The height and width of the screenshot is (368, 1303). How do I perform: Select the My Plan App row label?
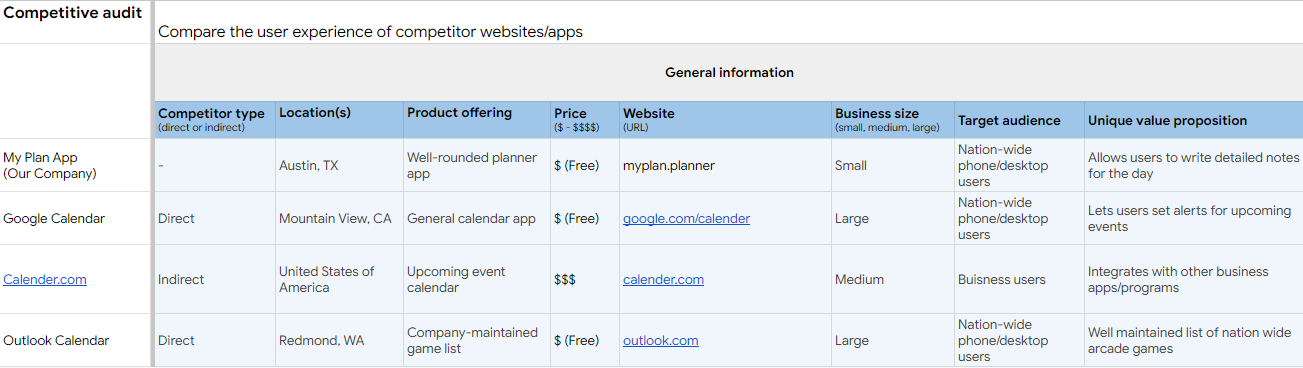(x=75, y=165)
